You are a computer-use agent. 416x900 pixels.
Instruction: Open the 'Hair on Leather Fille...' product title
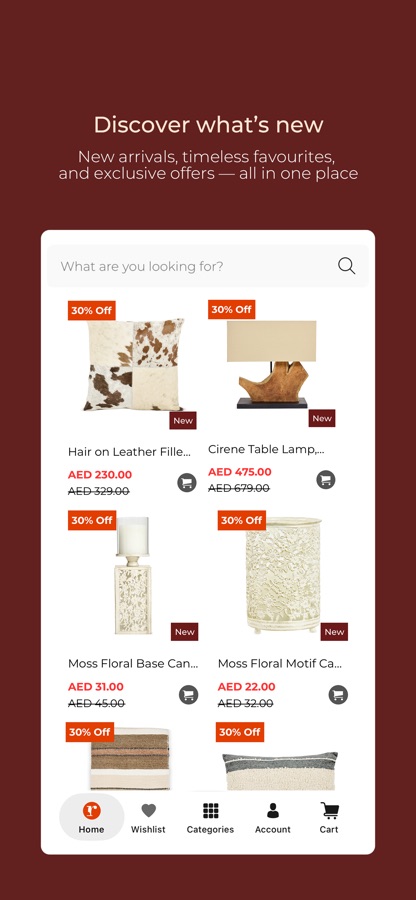[129, 452]
